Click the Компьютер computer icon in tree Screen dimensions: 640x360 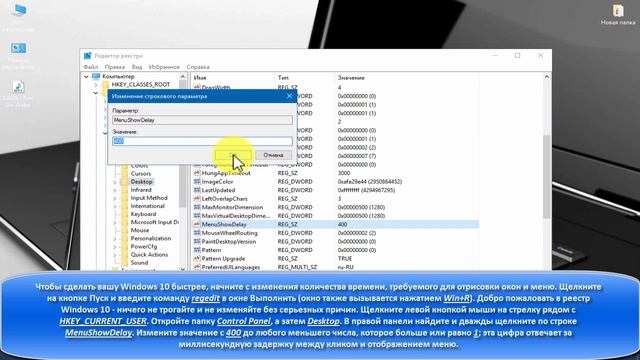pyautogui.click(x=96, y=76)
